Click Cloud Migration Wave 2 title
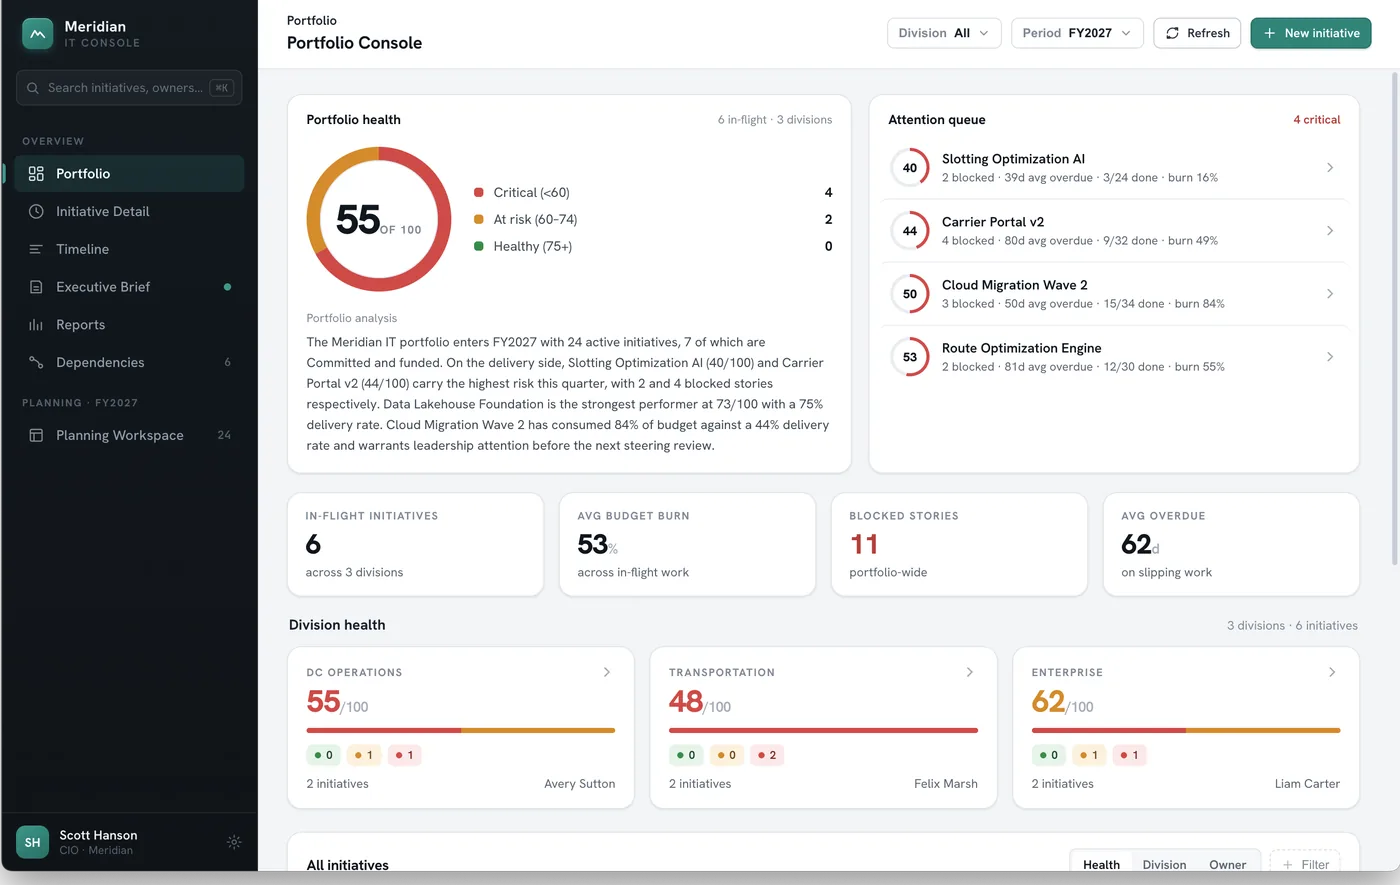This screenshot has height=885, width=1400. click(x=1015, y=285)
